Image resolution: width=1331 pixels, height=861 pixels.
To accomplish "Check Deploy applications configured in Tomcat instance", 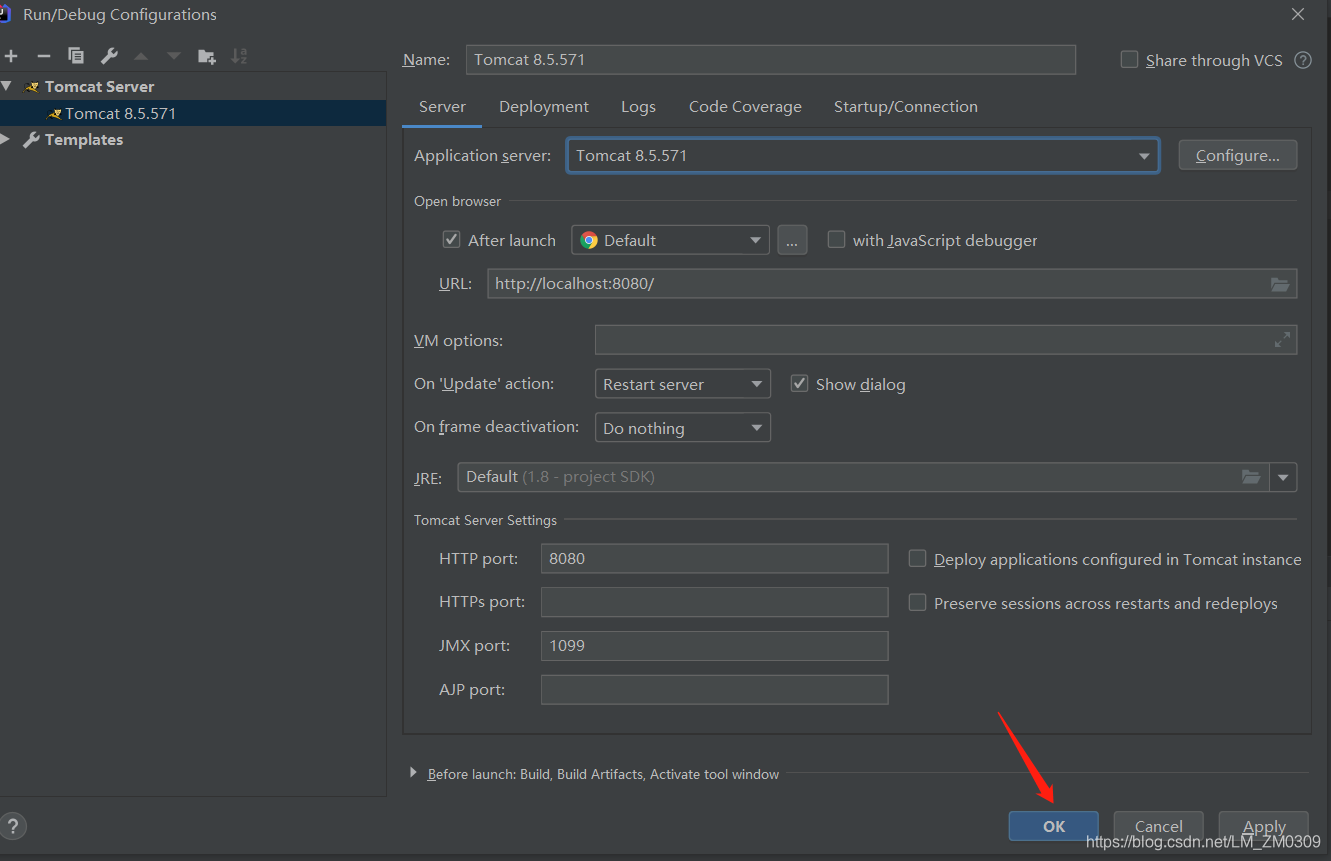I will tap(917, 559).
